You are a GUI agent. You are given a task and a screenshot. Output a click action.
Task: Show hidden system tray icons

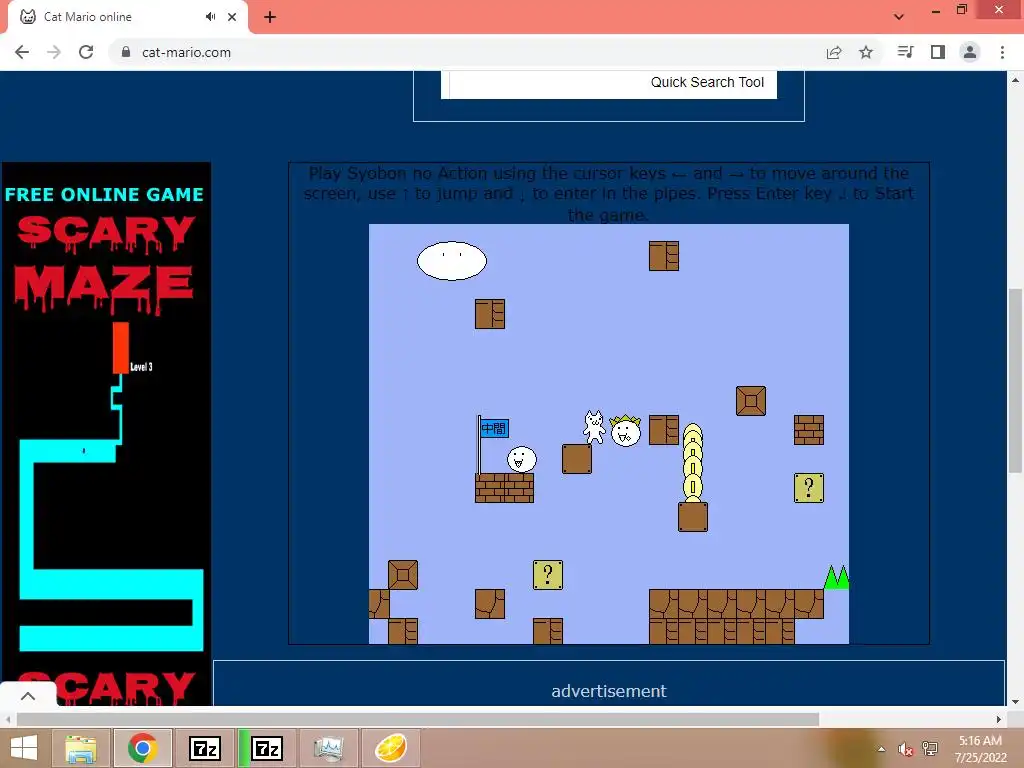tap(882, 749)
